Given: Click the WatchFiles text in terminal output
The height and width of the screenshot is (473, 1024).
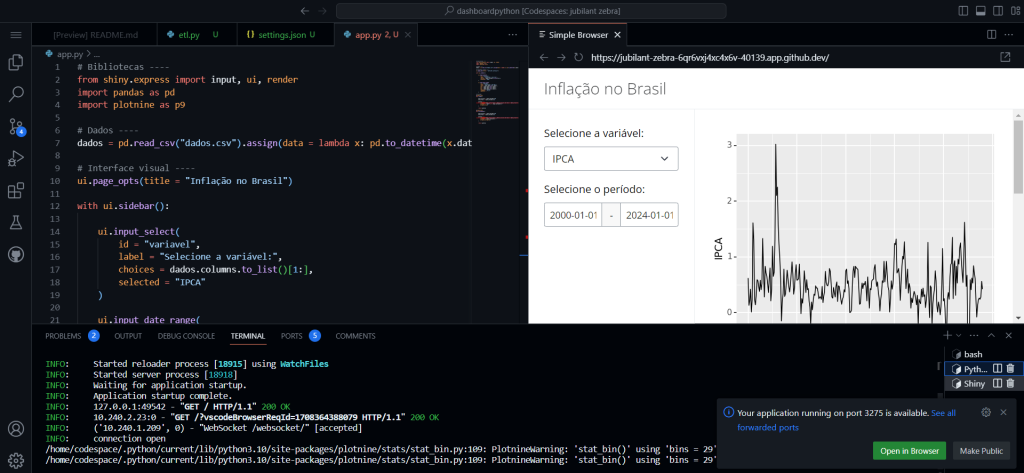Looking at the screenshot, I should point(304,363).
